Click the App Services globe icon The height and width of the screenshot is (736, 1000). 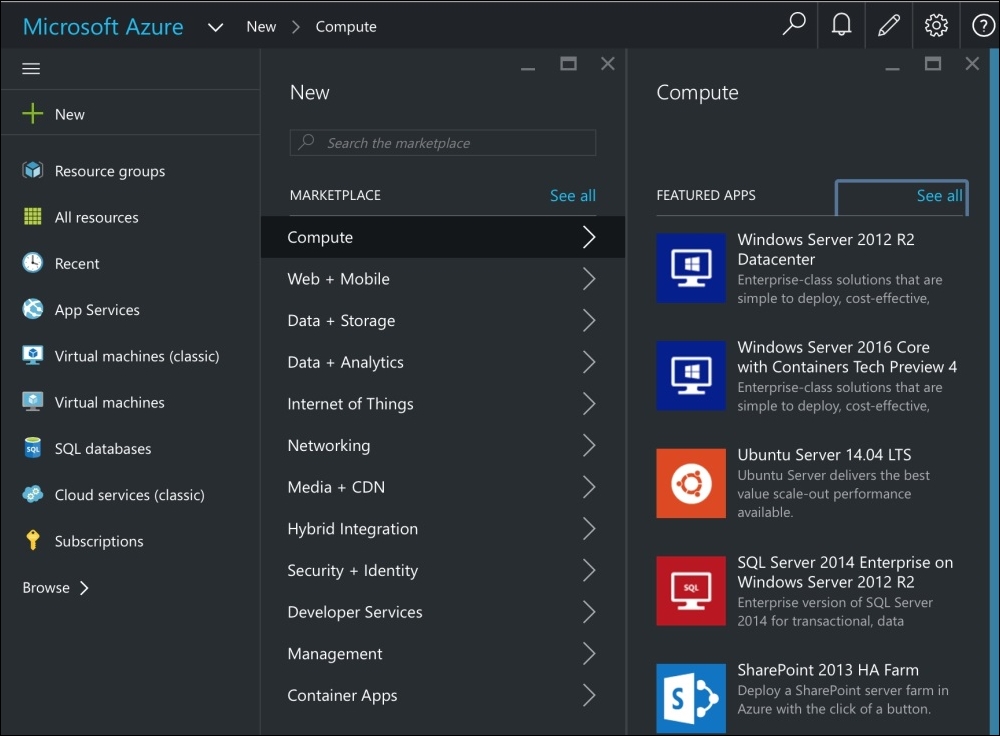(33, 309)
